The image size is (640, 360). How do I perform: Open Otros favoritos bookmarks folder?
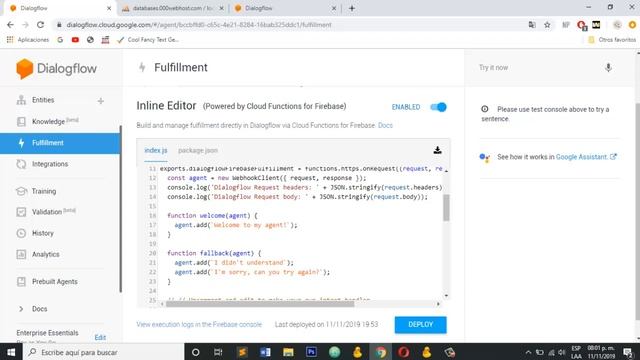(x=611, y=40)
